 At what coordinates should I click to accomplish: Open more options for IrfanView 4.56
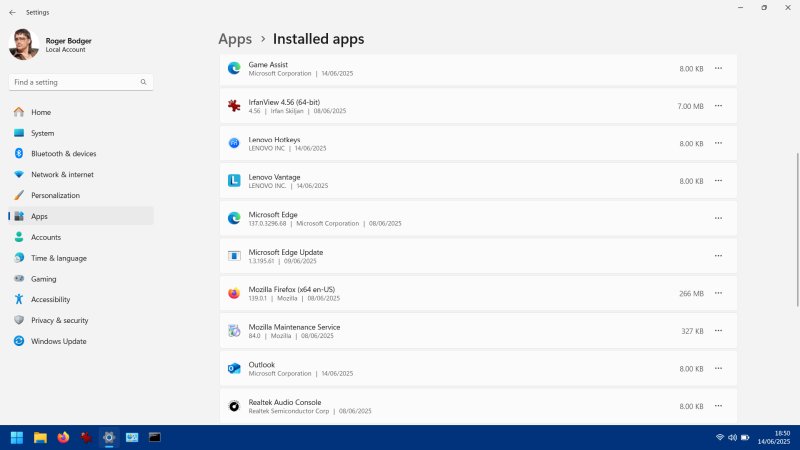click(x=718, y=106)
